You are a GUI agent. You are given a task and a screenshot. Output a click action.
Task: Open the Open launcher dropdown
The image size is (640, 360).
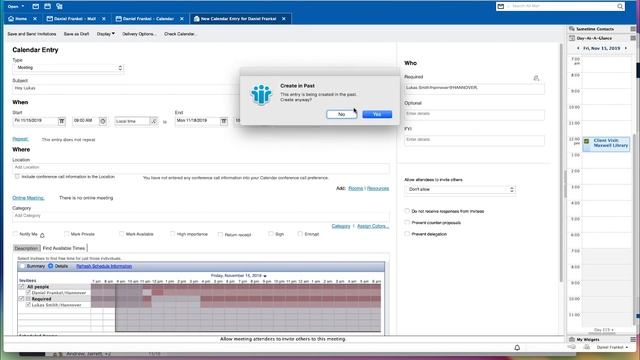(16, 6)
